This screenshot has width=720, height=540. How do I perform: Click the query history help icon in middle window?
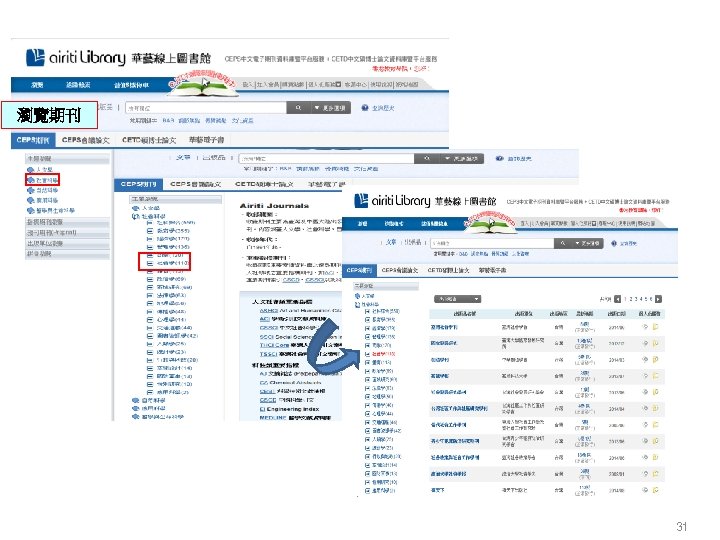click(x=499, y=158)
